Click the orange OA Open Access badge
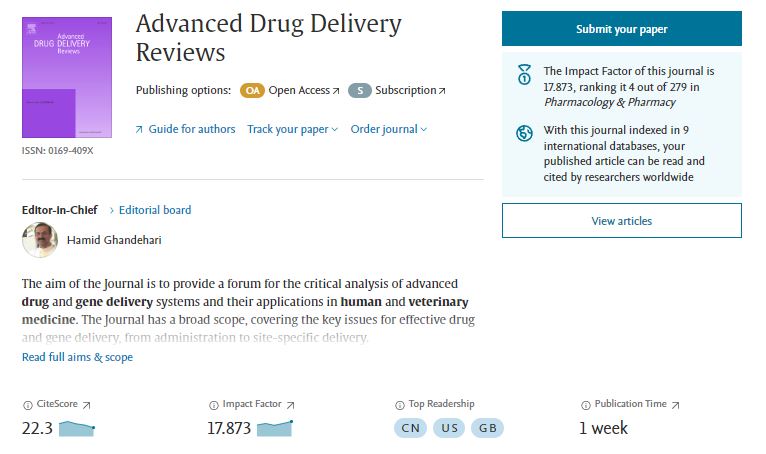This screenshot has width=766, height=454. point(252,90)
